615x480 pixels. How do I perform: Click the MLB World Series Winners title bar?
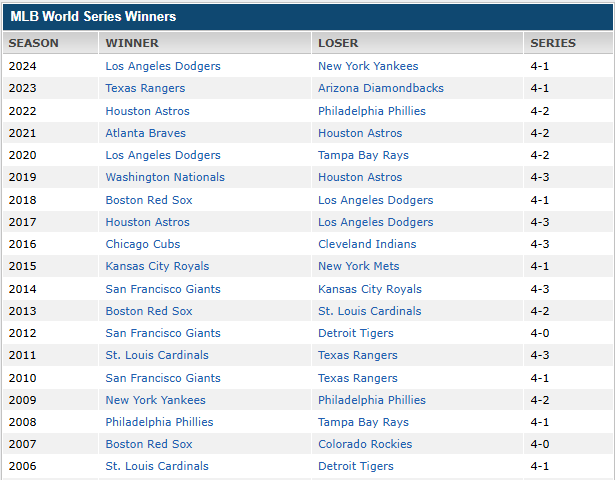(x=93, y=17)
